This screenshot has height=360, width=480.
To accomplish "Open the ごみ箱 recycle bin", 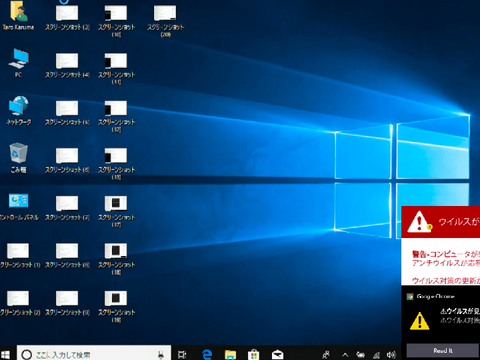I will click(18, 158).
